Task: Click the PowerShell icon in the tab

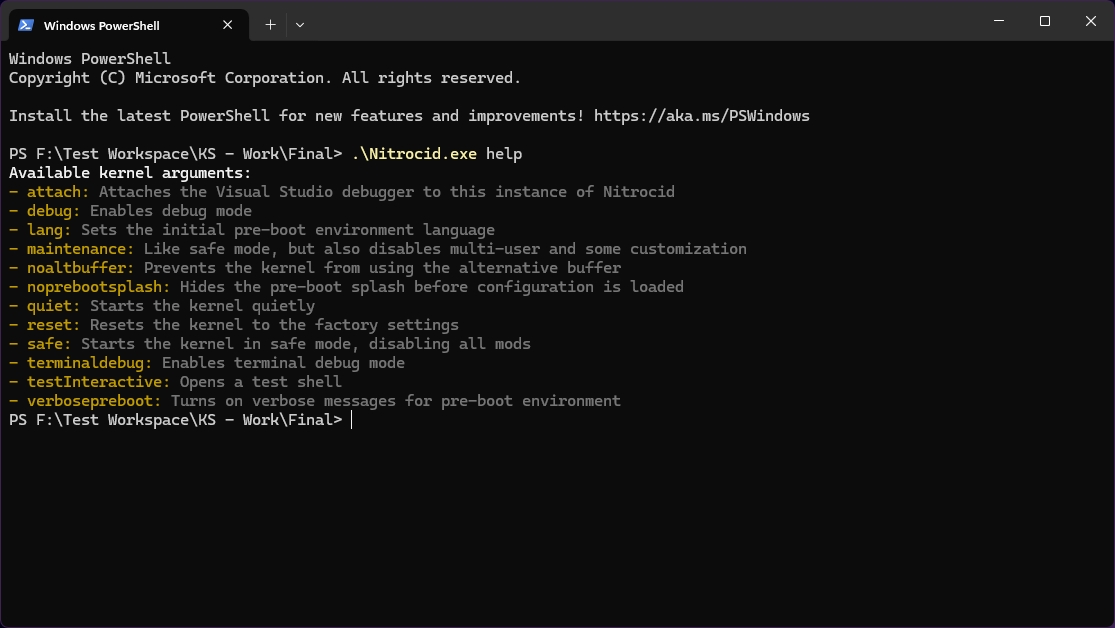Action: (x=26, y=24)
